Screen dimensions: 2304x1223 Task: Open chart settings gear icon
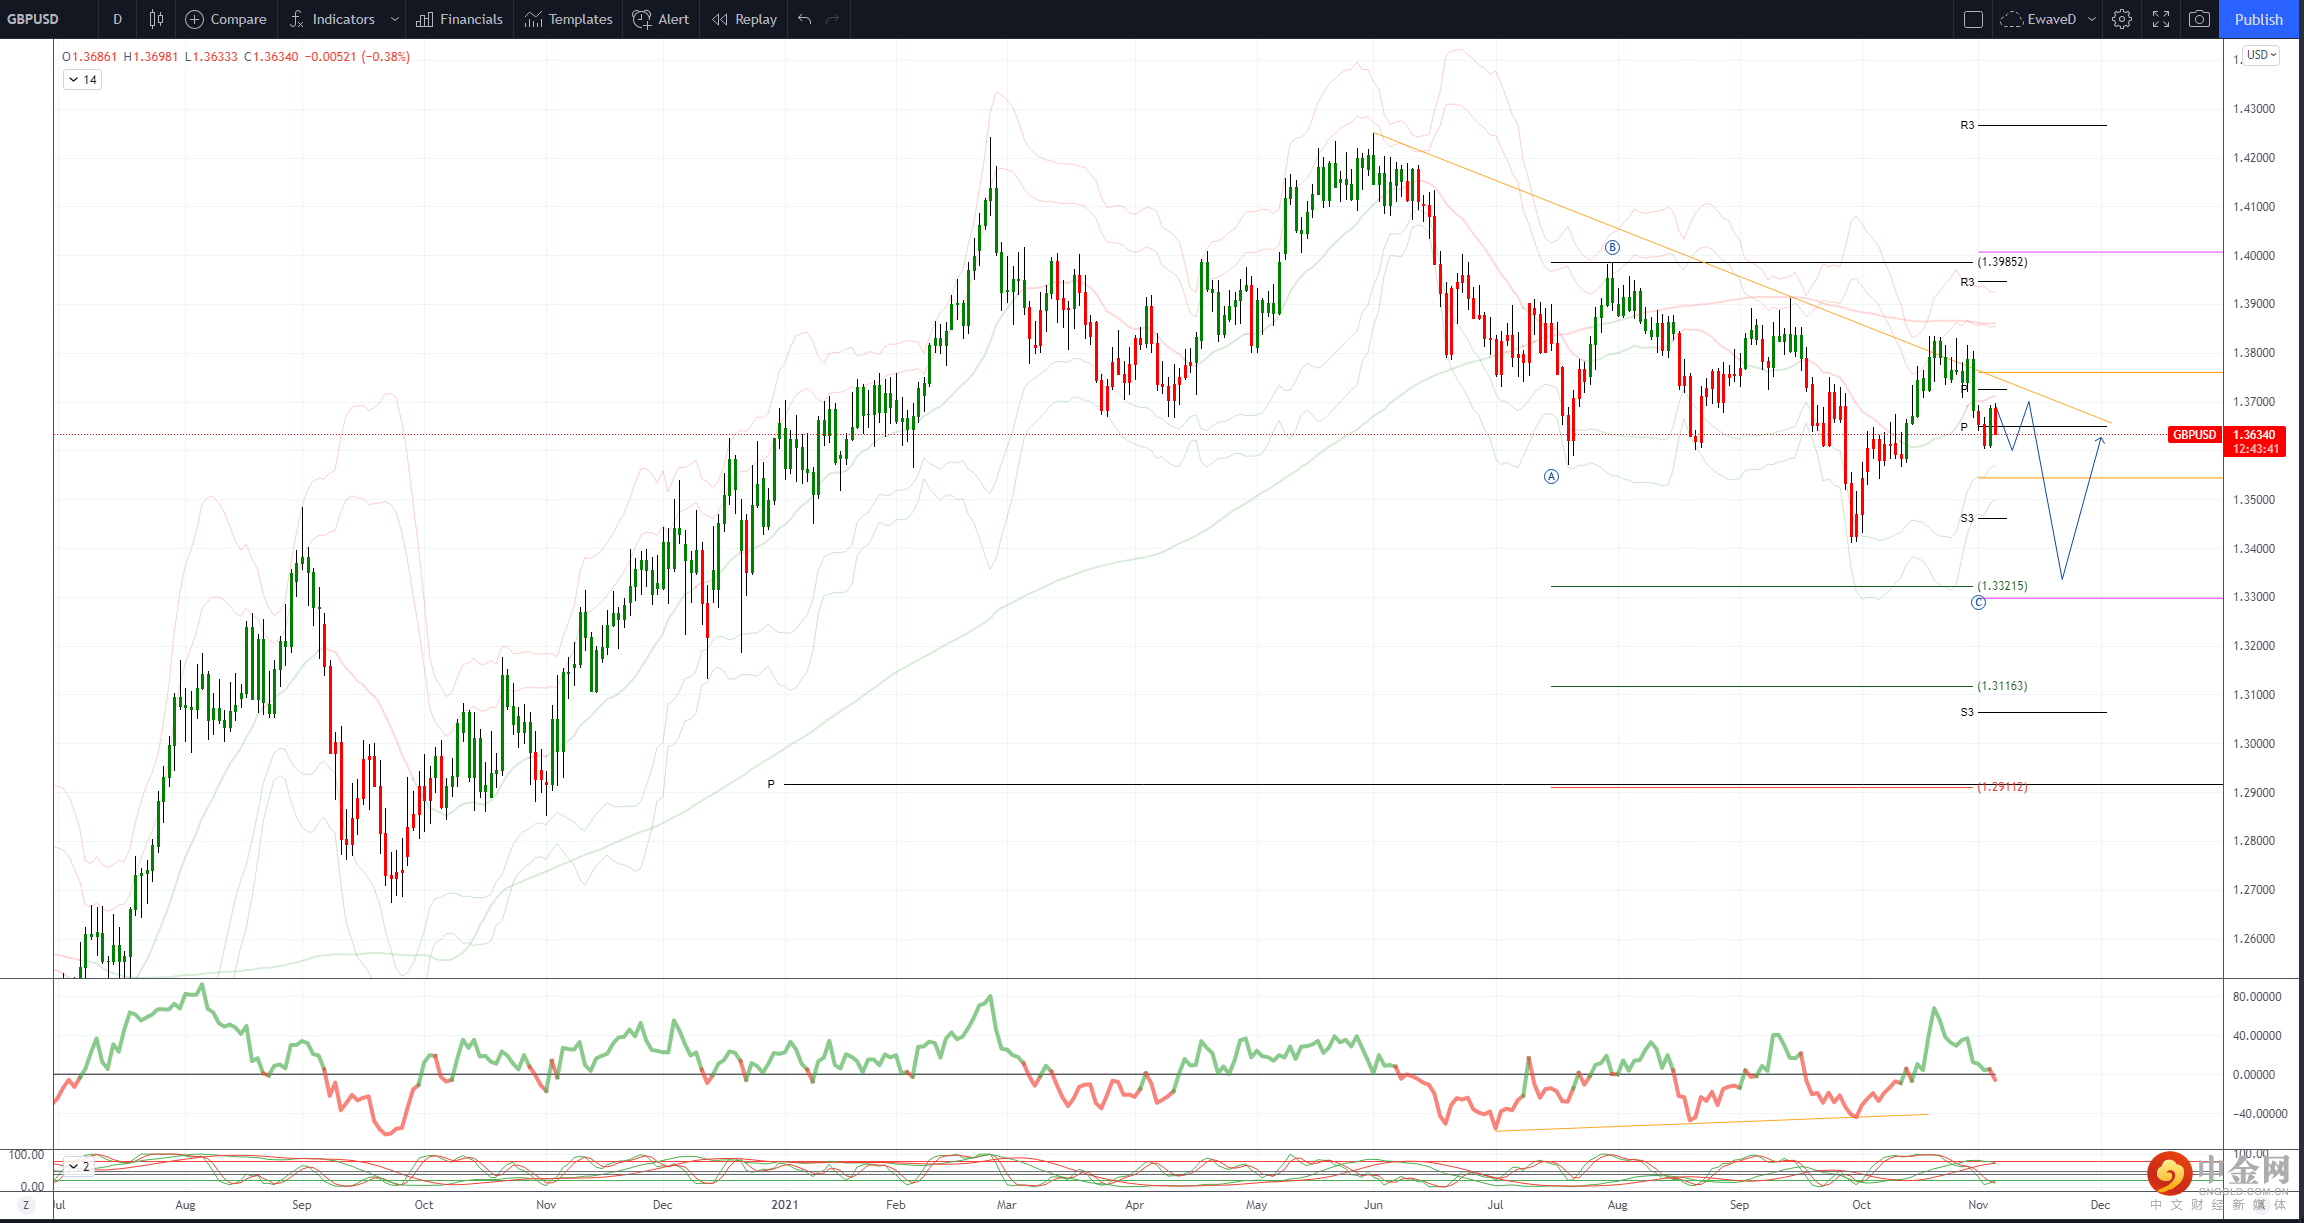[2122, 19]
